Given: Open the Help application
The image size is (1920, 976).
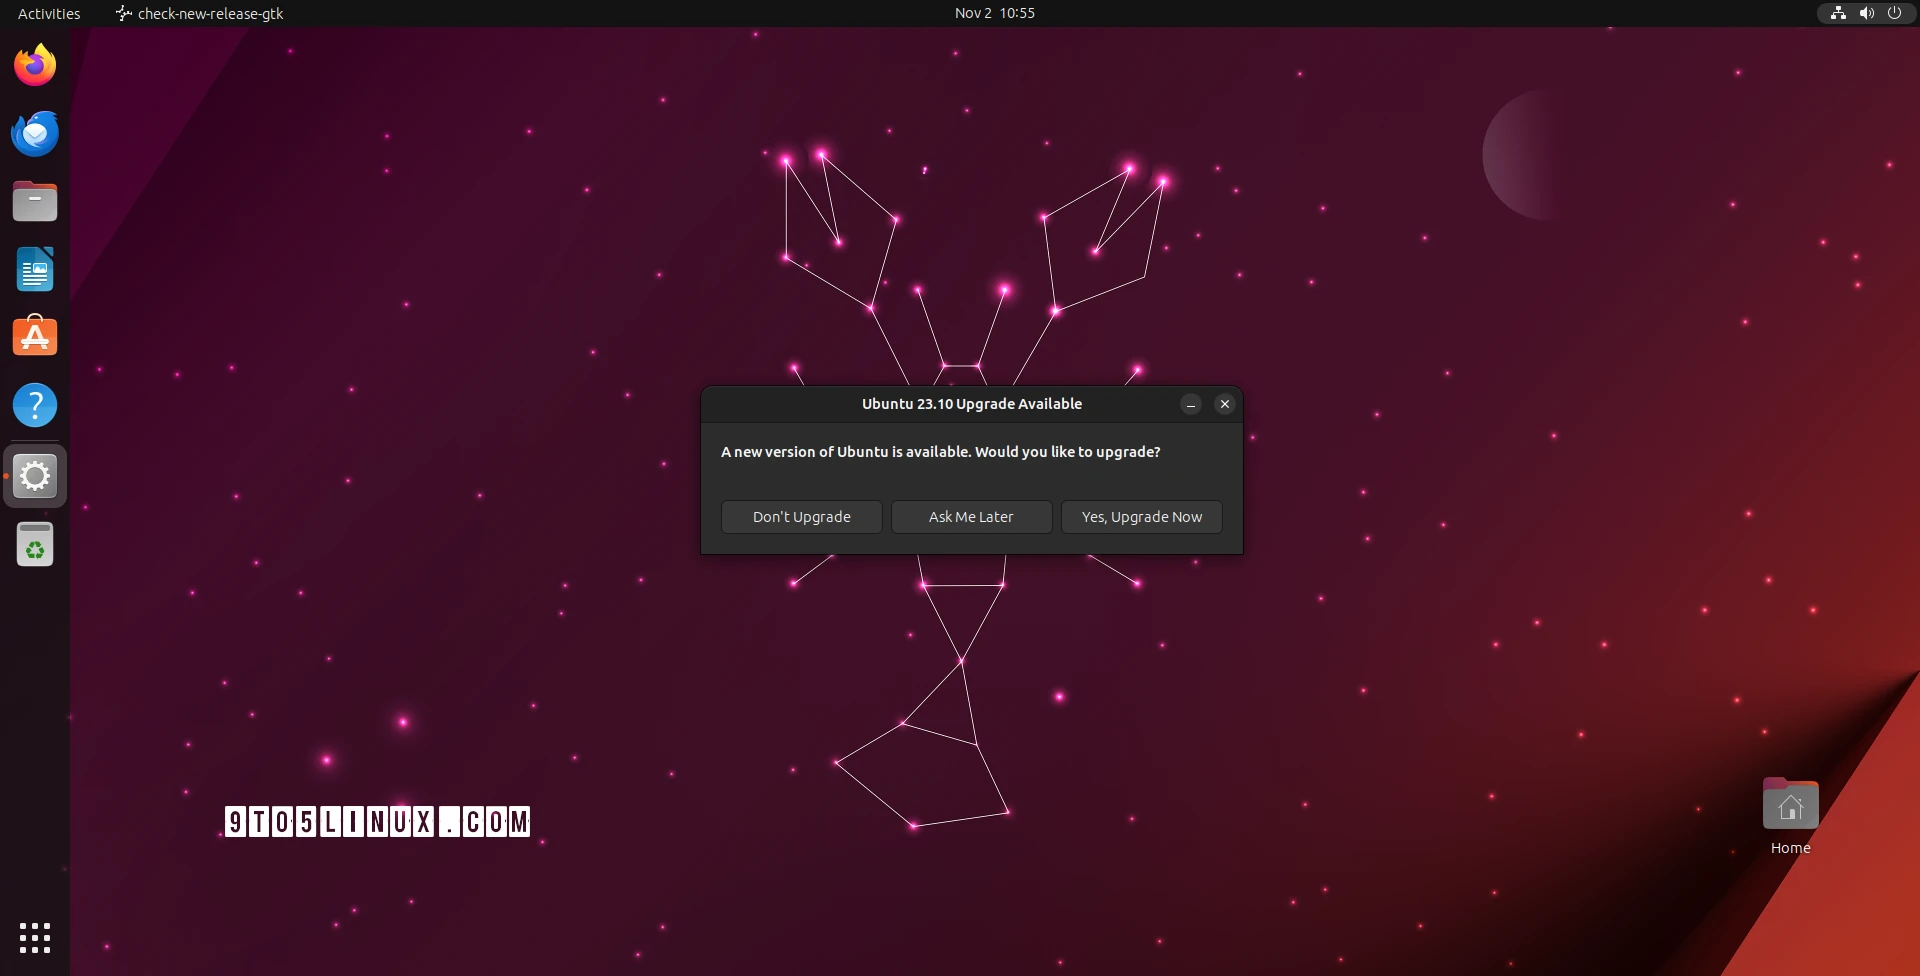Looking at the screenshot, I should (x=35, y=405).
